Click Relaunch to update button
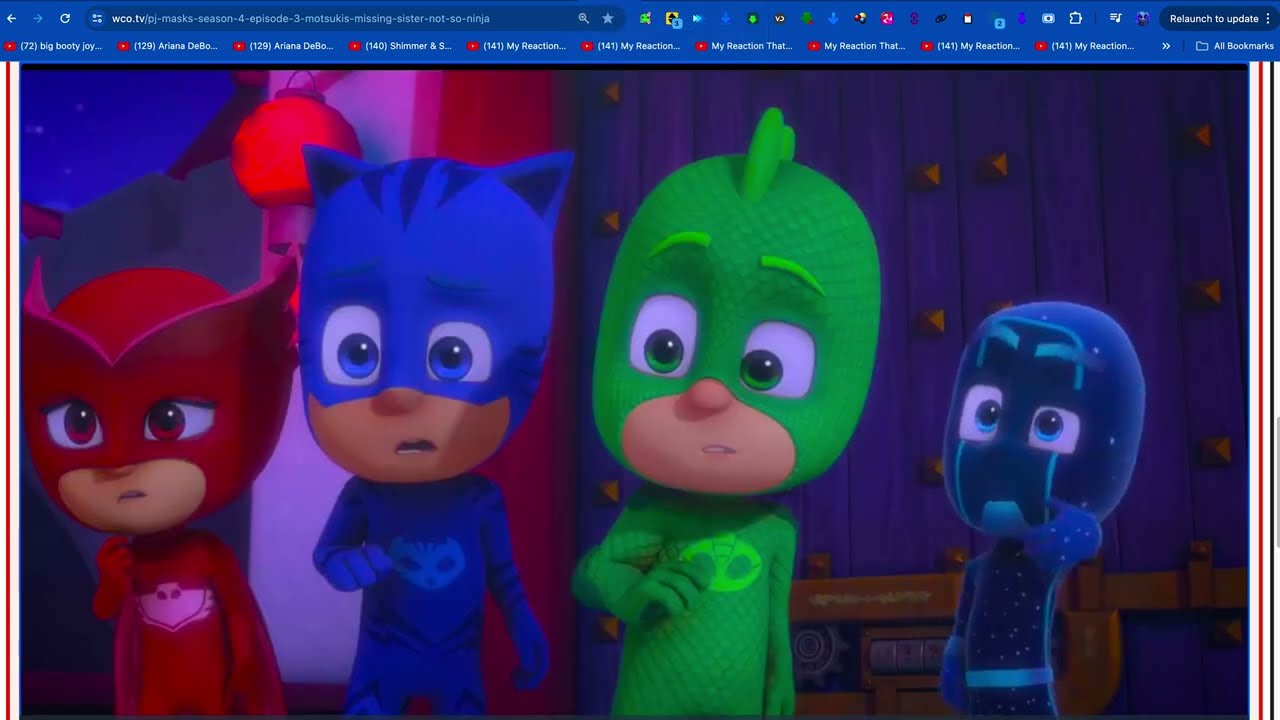 click(1213, 18)
